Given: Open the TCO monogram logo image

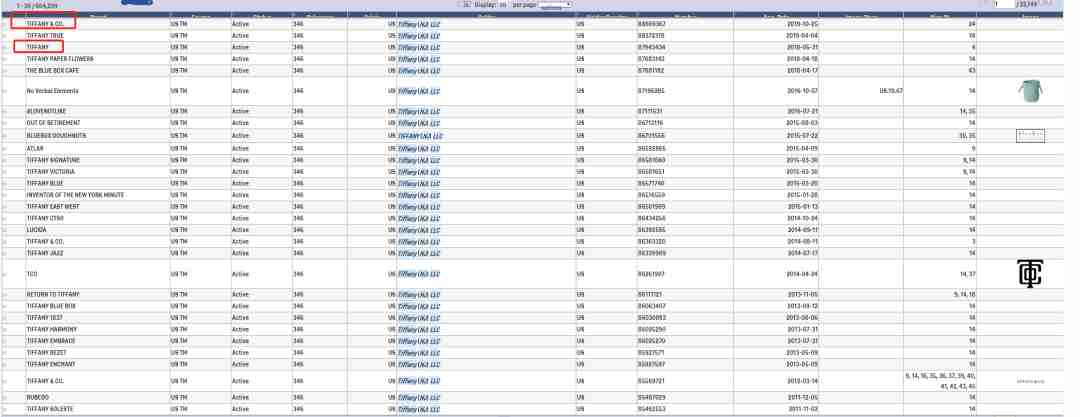Looking at the screenshot, I should [1030, 274].
